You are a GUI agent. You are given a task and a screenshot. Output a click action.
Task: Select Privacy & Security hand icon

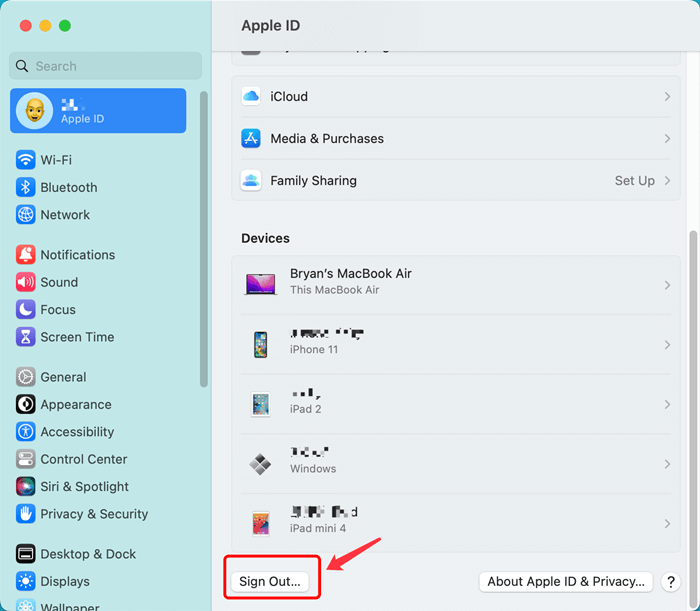(x=25, y=514)
